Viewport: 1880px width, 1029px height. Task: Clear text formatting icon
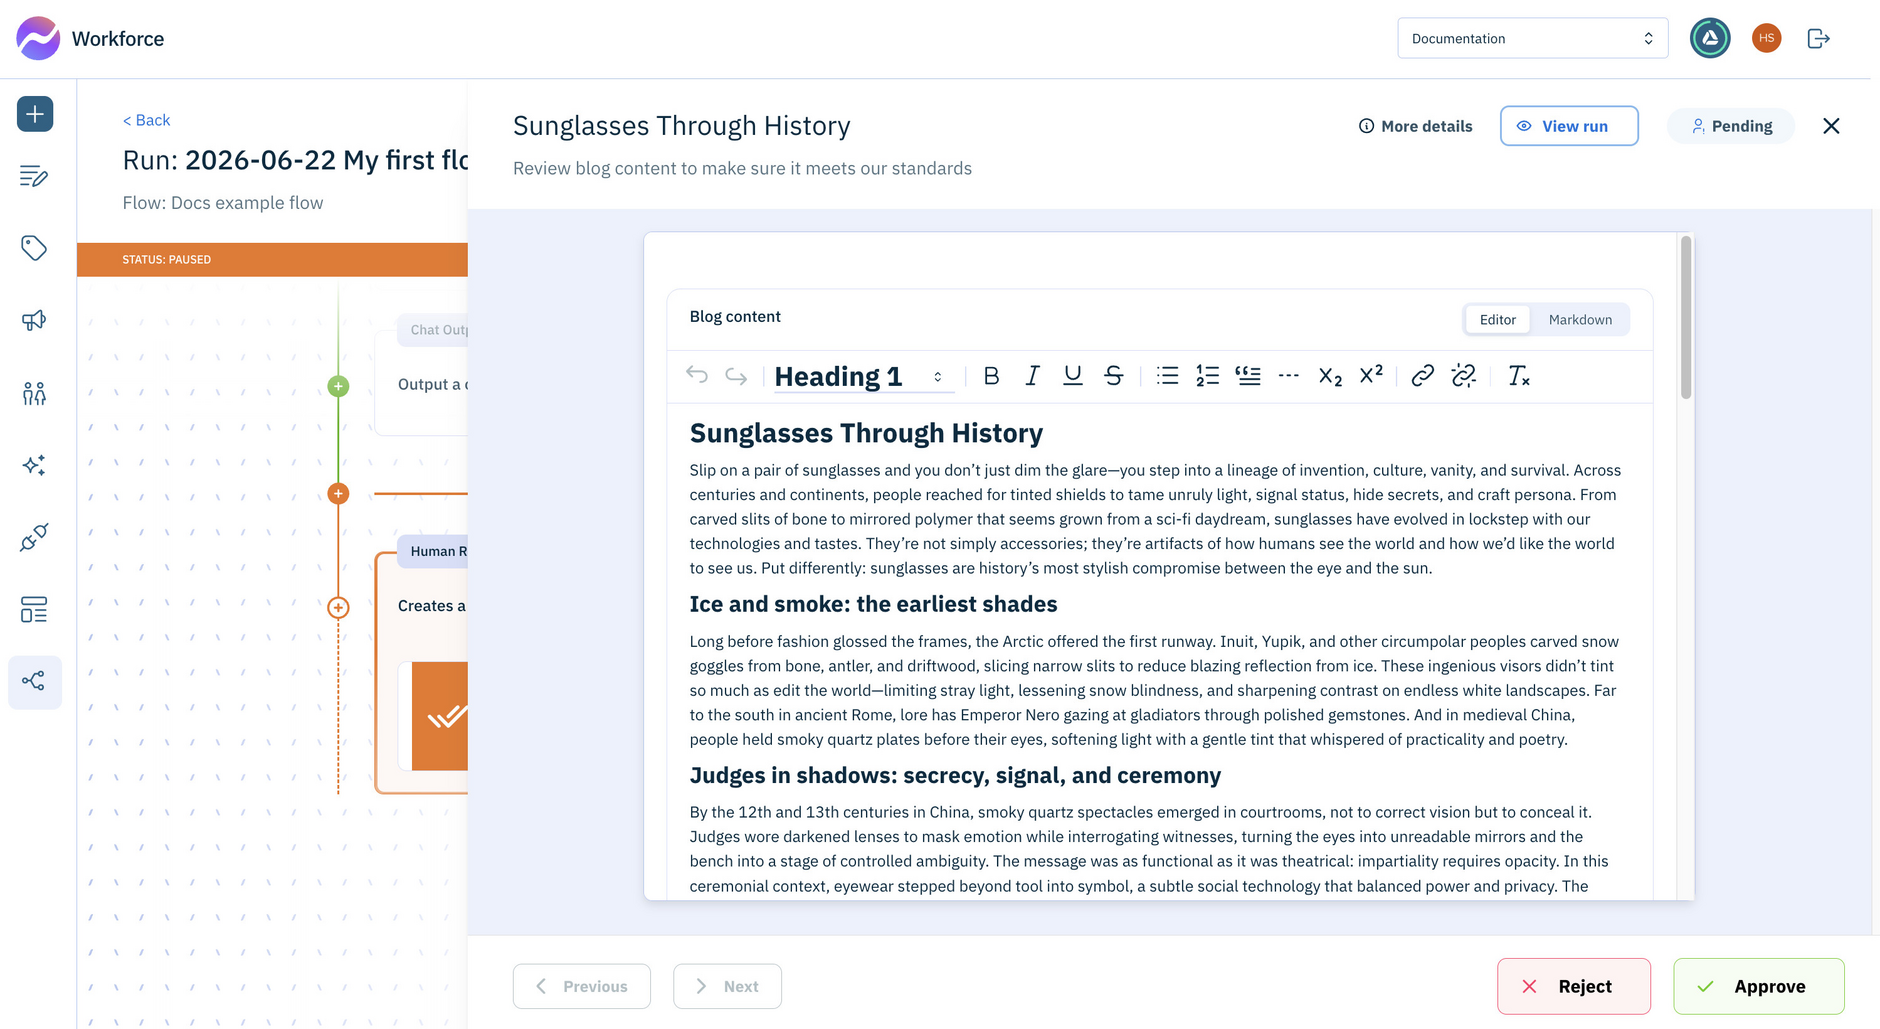[1518, 376]
